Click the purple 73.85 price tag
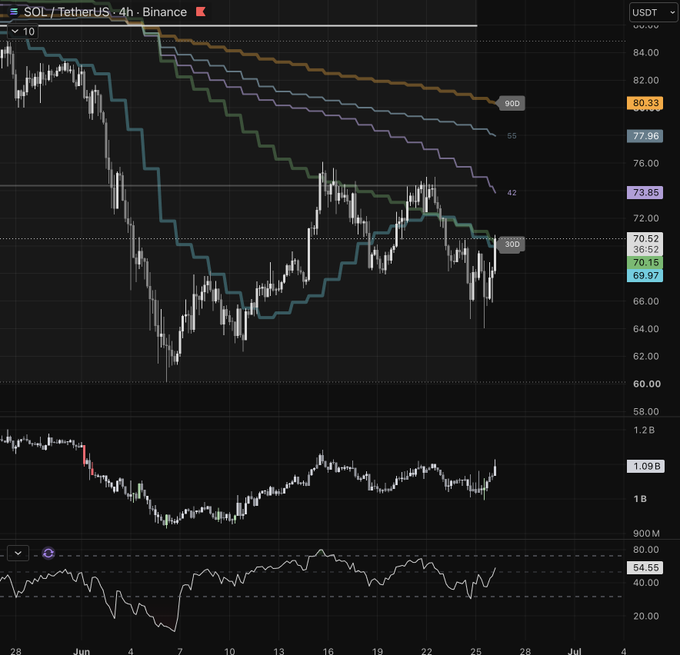The height and width of the screenshot is (655, 680). click(645, 192)
